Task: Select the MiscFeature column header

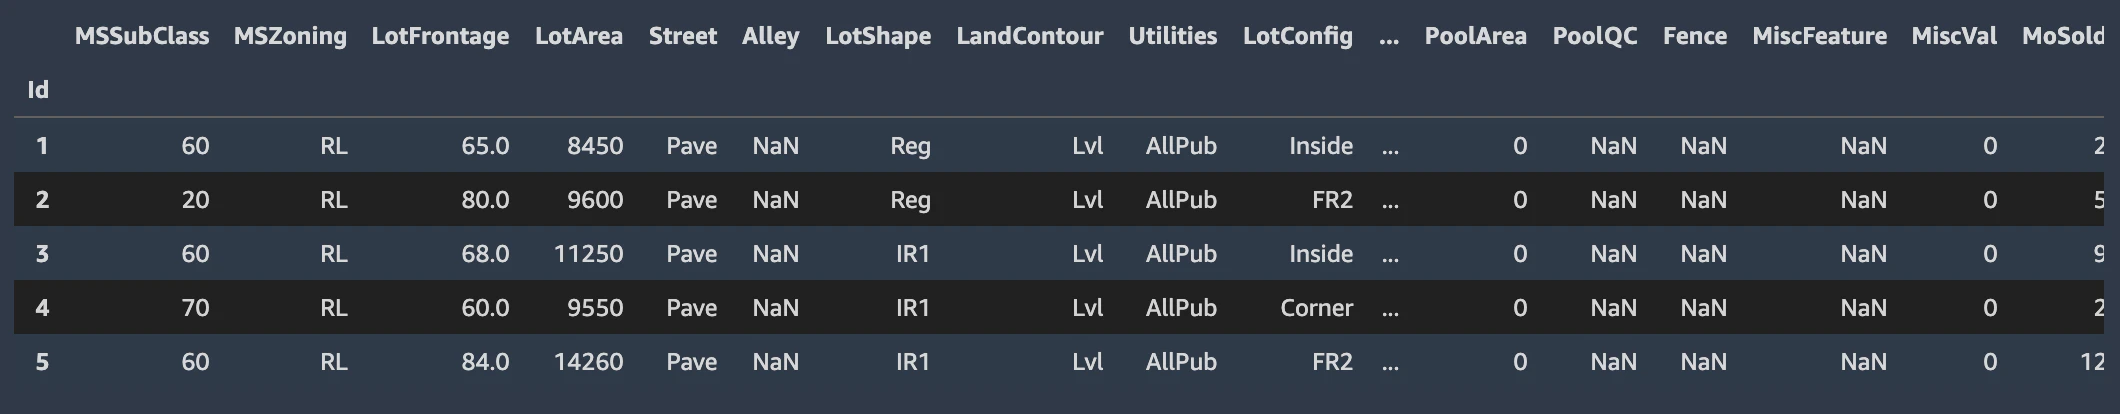Action: [1820, 36]
